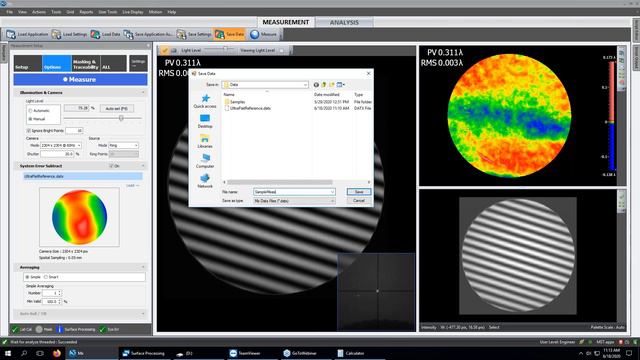Click the blue Measure button in setup panel
The height and width of the screenshot is (360, 640).
80,80
